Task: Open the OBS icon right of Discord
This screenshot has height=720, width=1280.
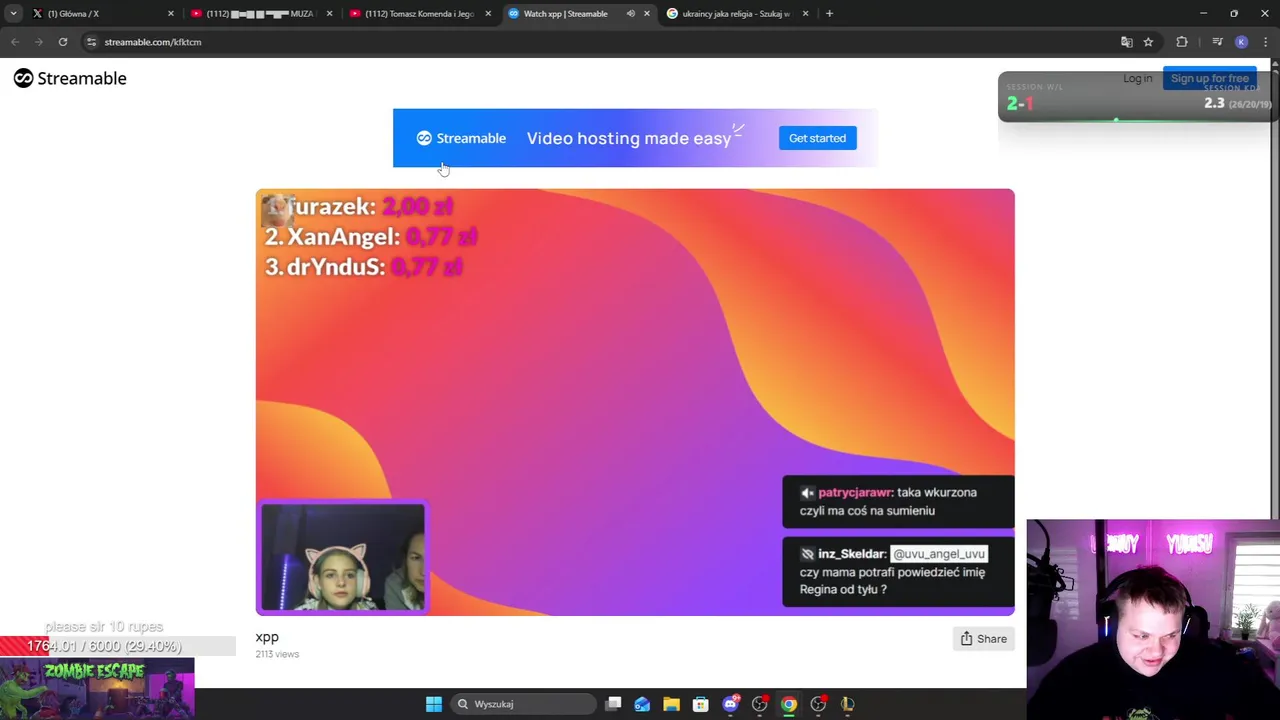Action: [x=759, y=704]
